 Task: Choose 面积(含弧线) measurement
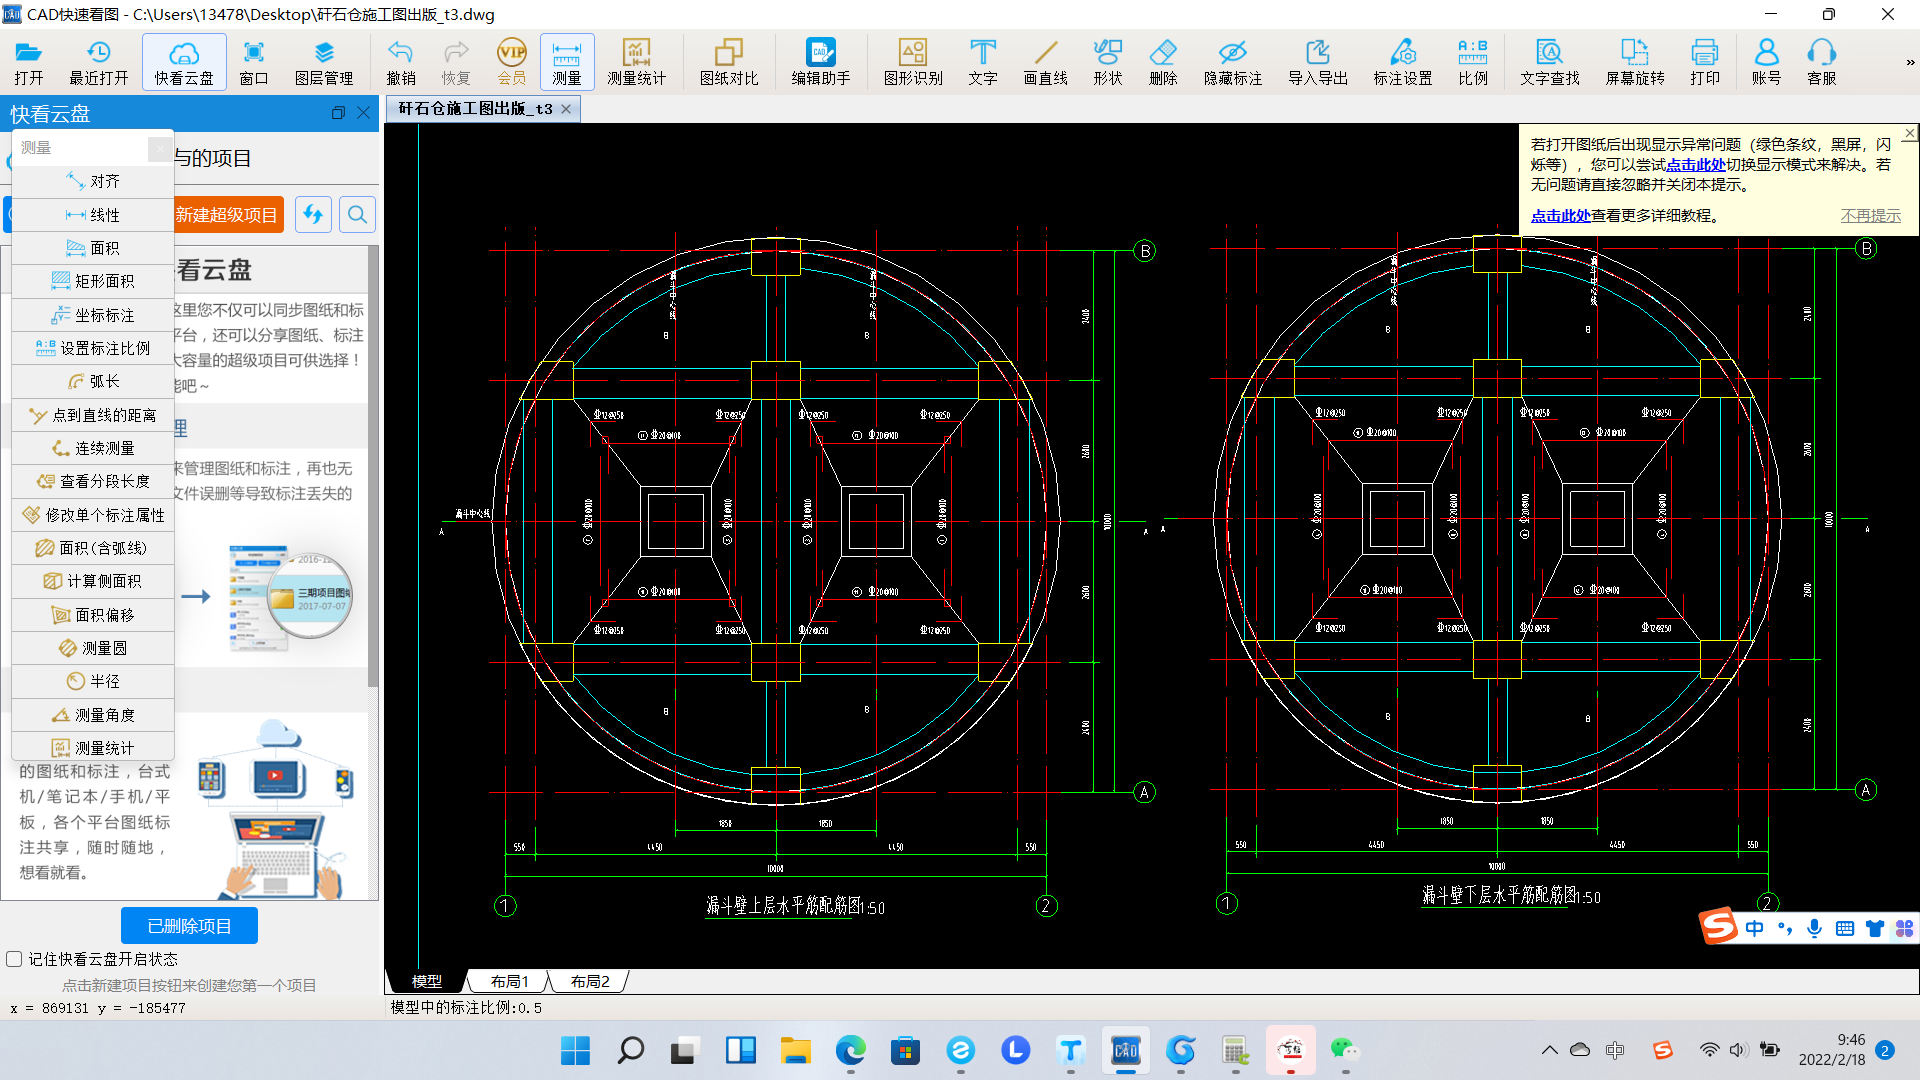pos(93,548)
